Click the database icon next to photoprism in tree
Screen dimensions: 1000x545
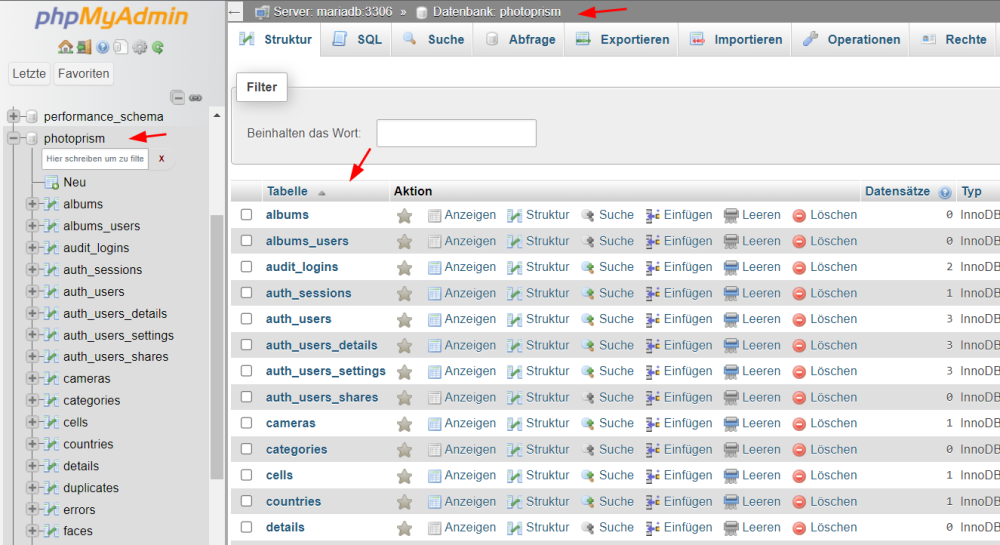coord(32,138)
